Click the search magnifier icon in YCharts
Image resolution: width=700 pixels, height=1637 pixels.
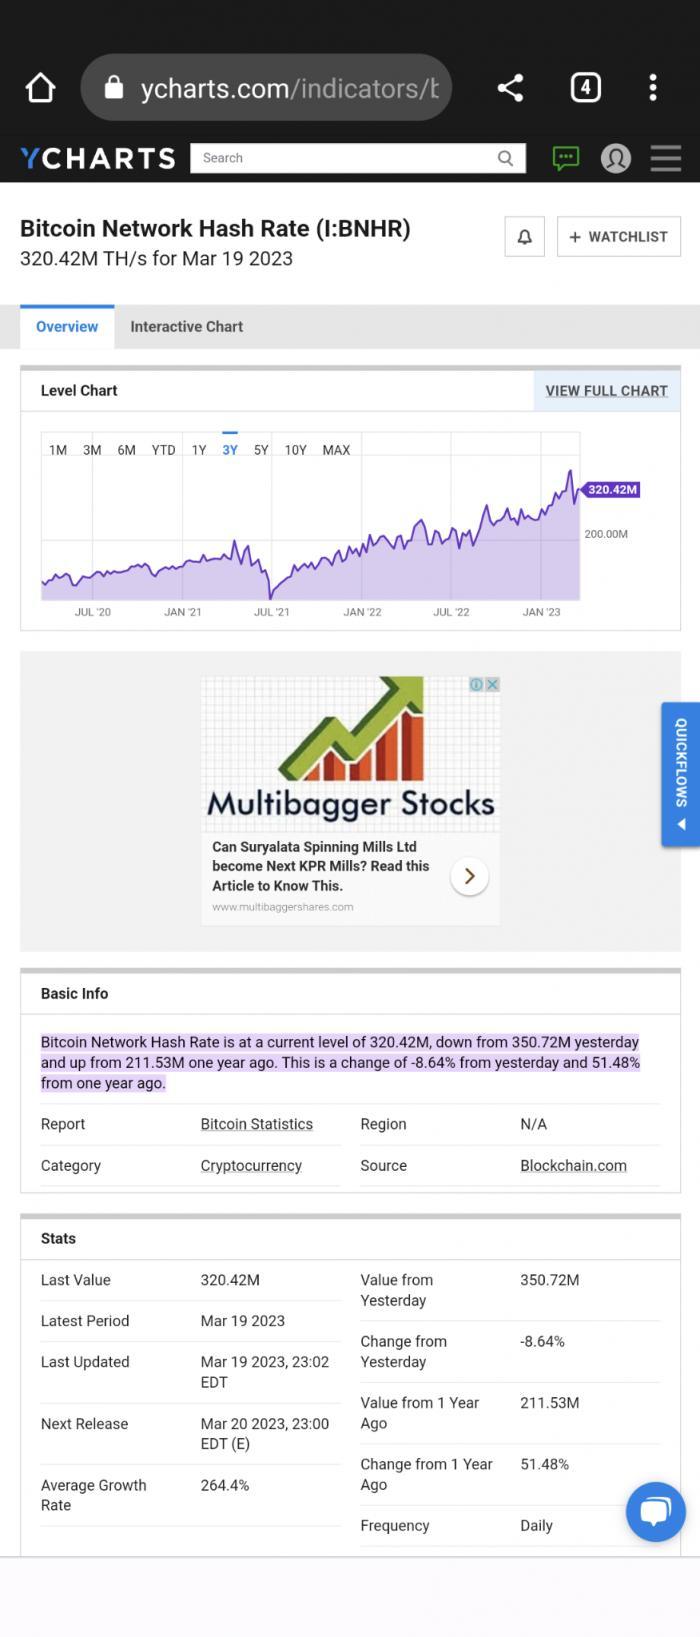[506, 158]
